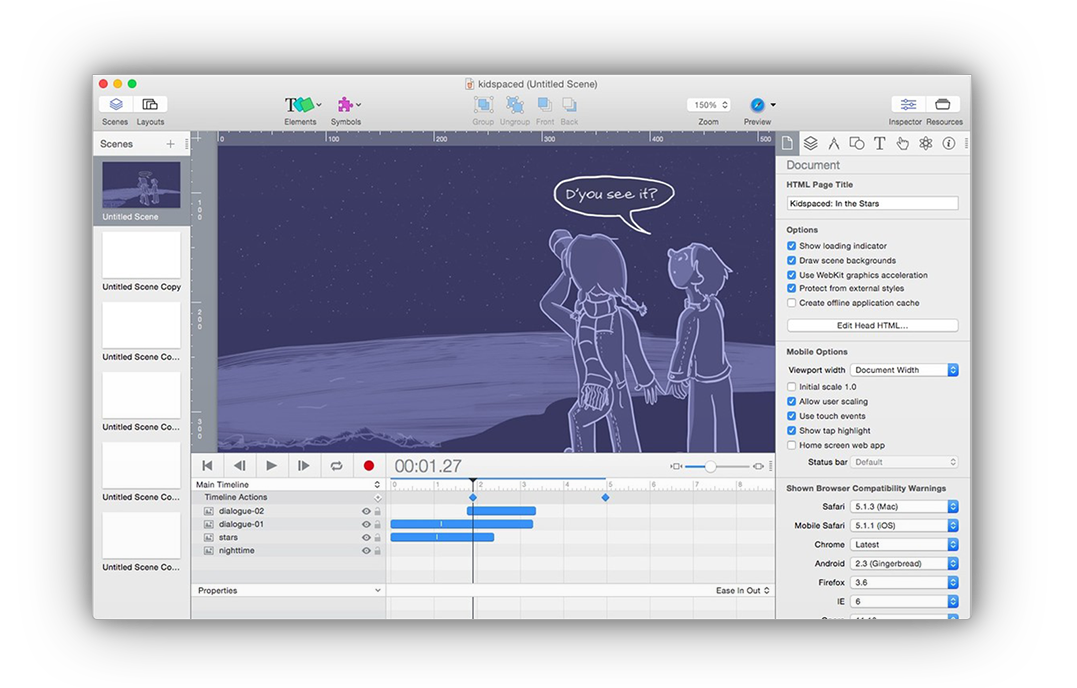
Task: Add a Timeline Actions keyframe diamond
Action: coord(377,498)
